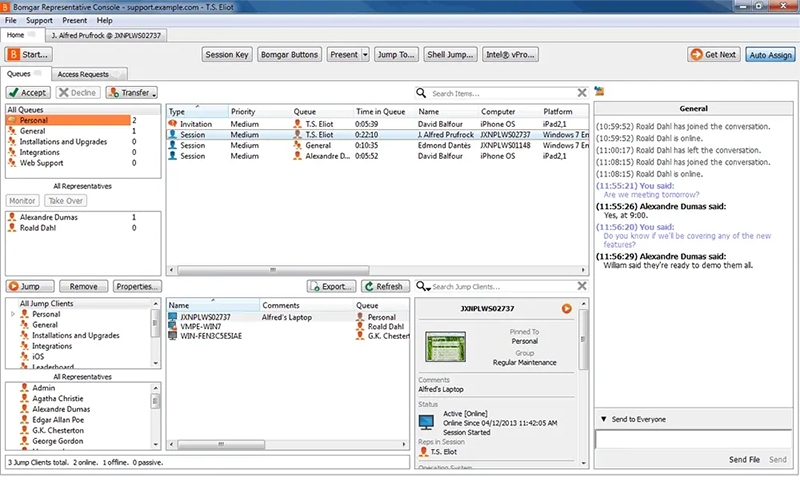Clear the Search Items field with X
Viewport: 800px width, 500px height.
[580, 92]
